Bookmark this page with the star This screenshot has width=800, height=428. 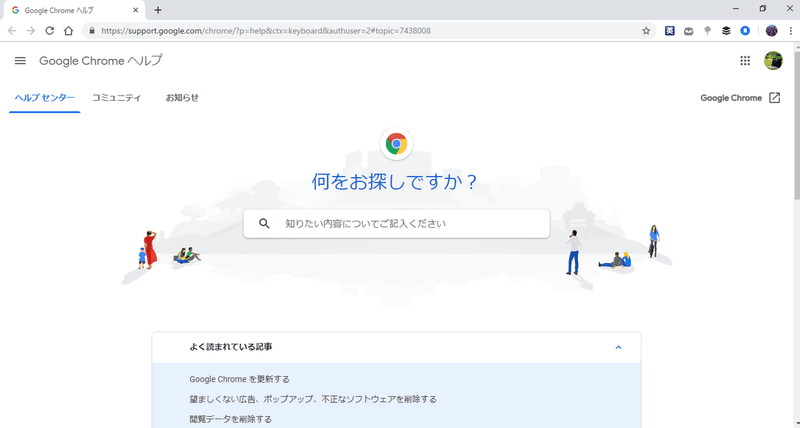646,31
